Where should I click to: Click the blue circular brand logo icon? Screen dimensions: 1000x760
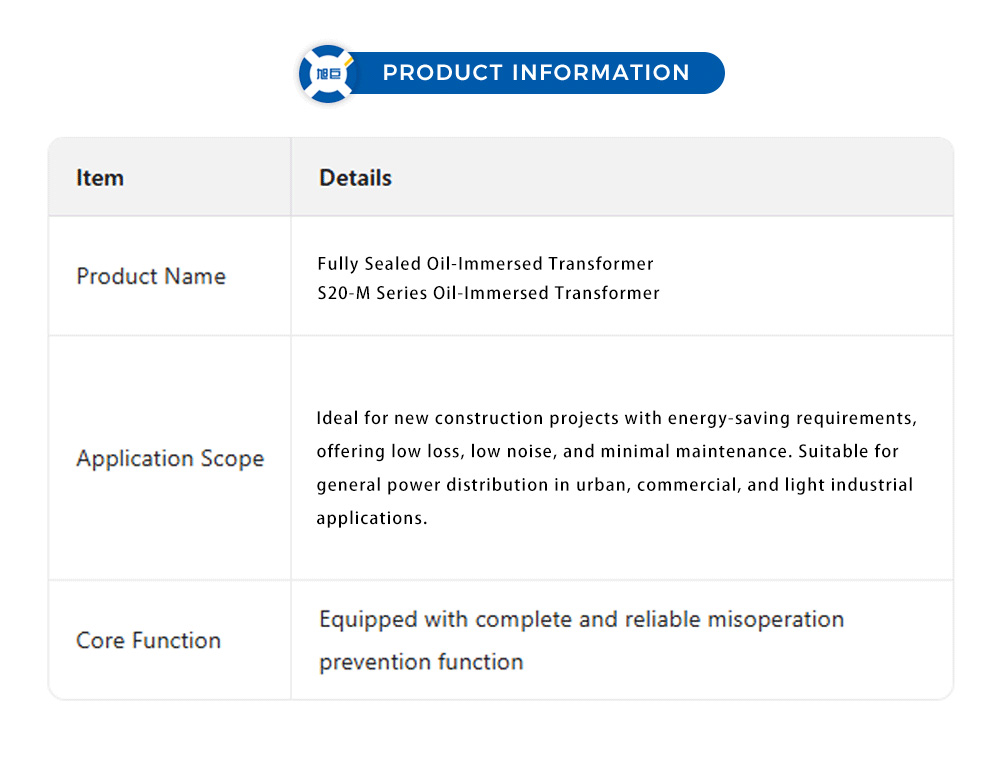click(328, 74)
